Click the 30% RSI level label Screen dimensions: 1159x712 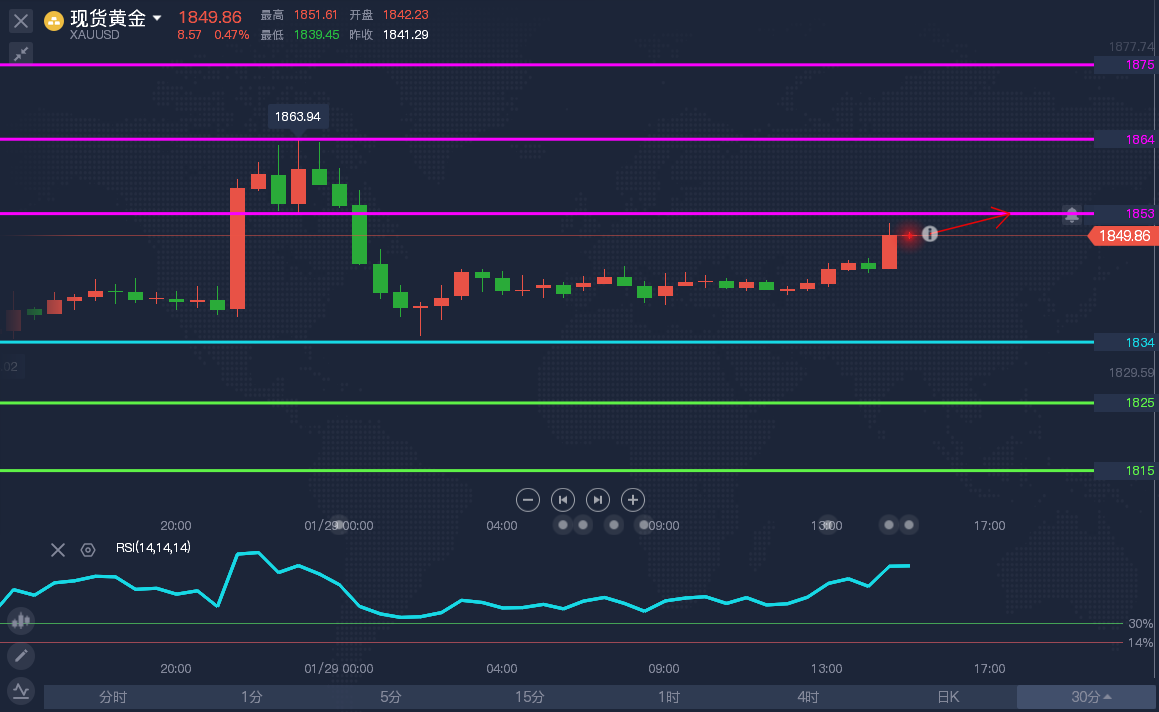pos(1140,624)
